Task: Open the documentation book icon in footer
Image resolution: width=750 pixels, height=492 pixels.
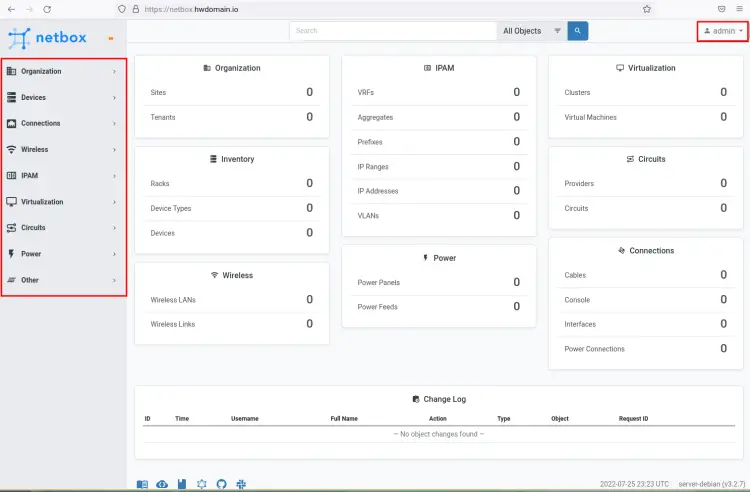Action: [x=142, y=484]
